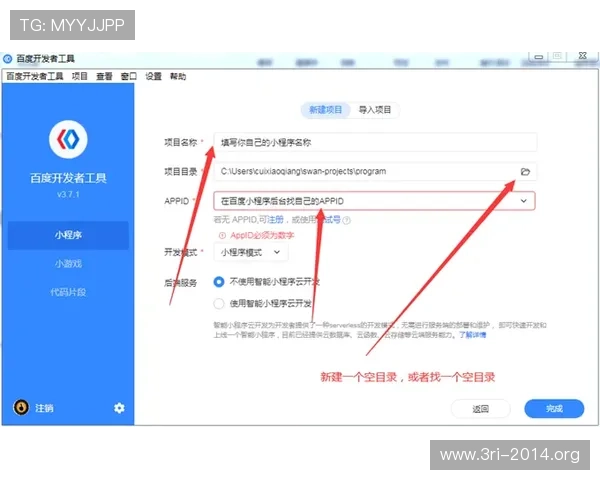Open the 百度开发者工具 menu
This screenshot has height=480, width=600.
[x=35, y=76]
